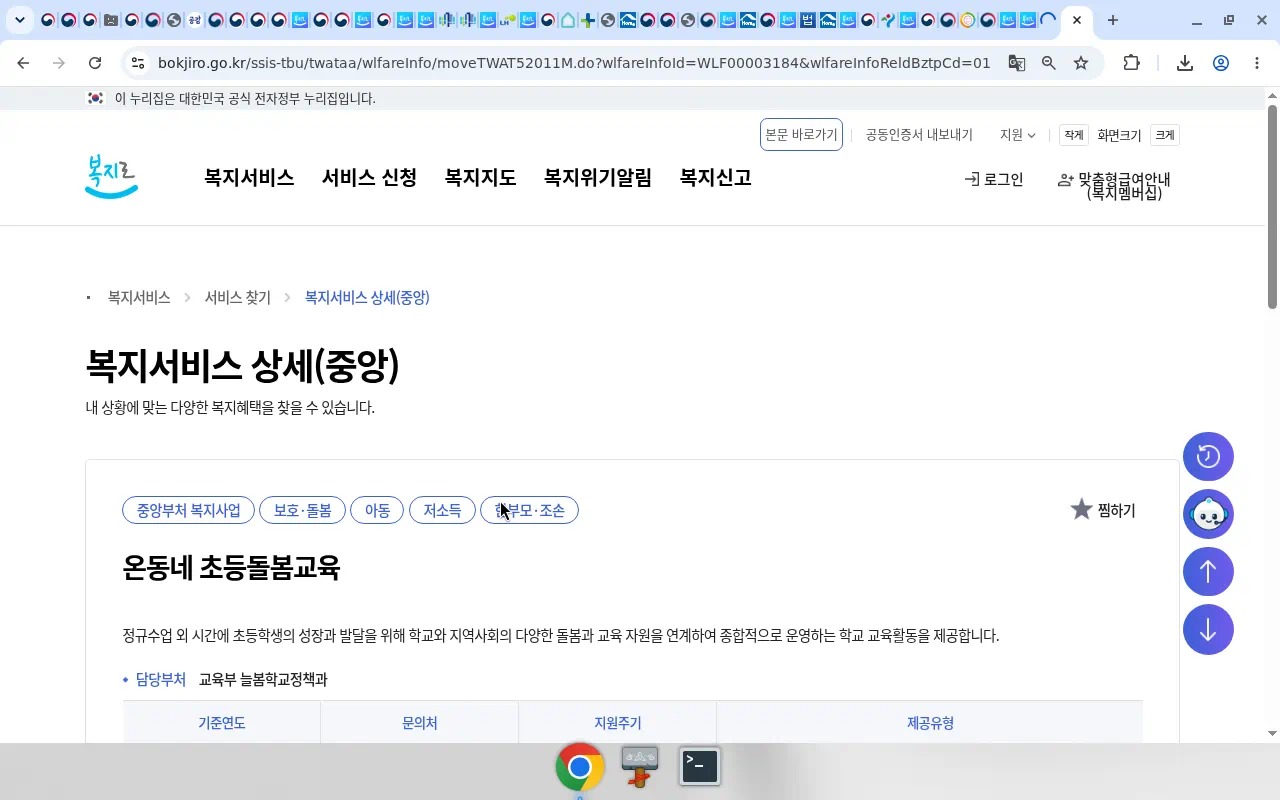The image size is (1280, 800).
Task: Open the chatbot assistant floating button
Action: pyautogui.click(x=1208, y=514)
